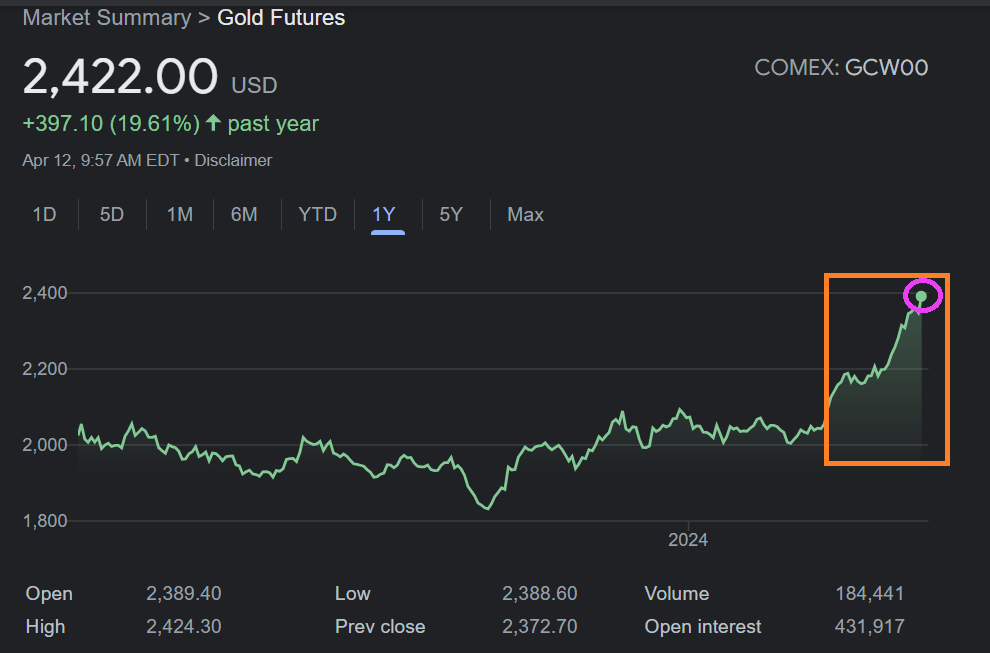View the 5Y price history tab
Screen dimensions: 990x653
(x=451, y=214)
